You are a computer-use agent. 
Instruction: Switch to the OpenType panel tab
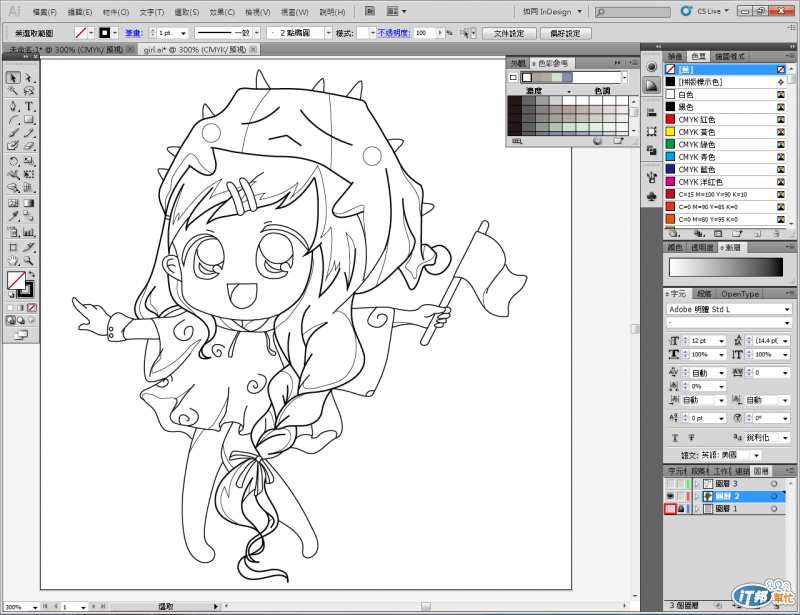[x=740, y=294]
